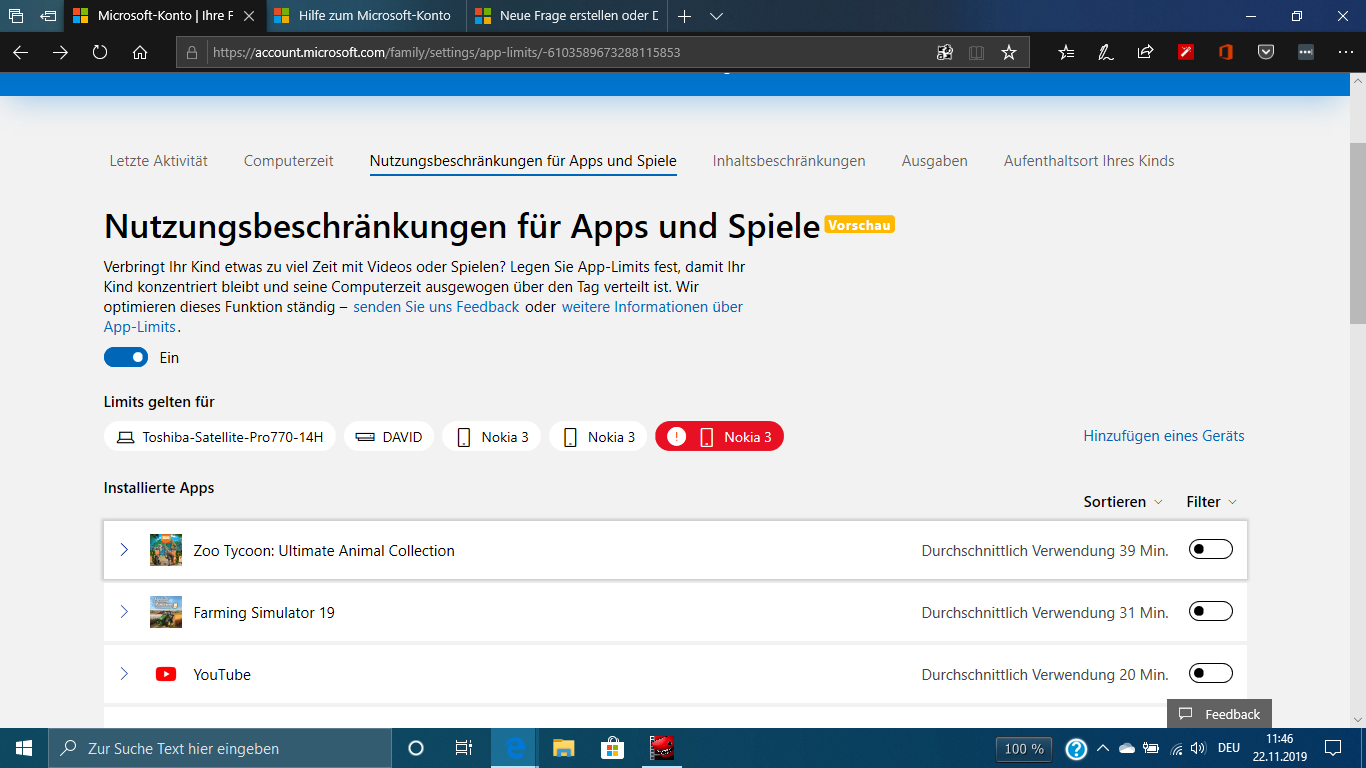The image size is (1366, 768).
Task: Click the Zoo Tycoon app icon
Action: [x=166, y=550]
